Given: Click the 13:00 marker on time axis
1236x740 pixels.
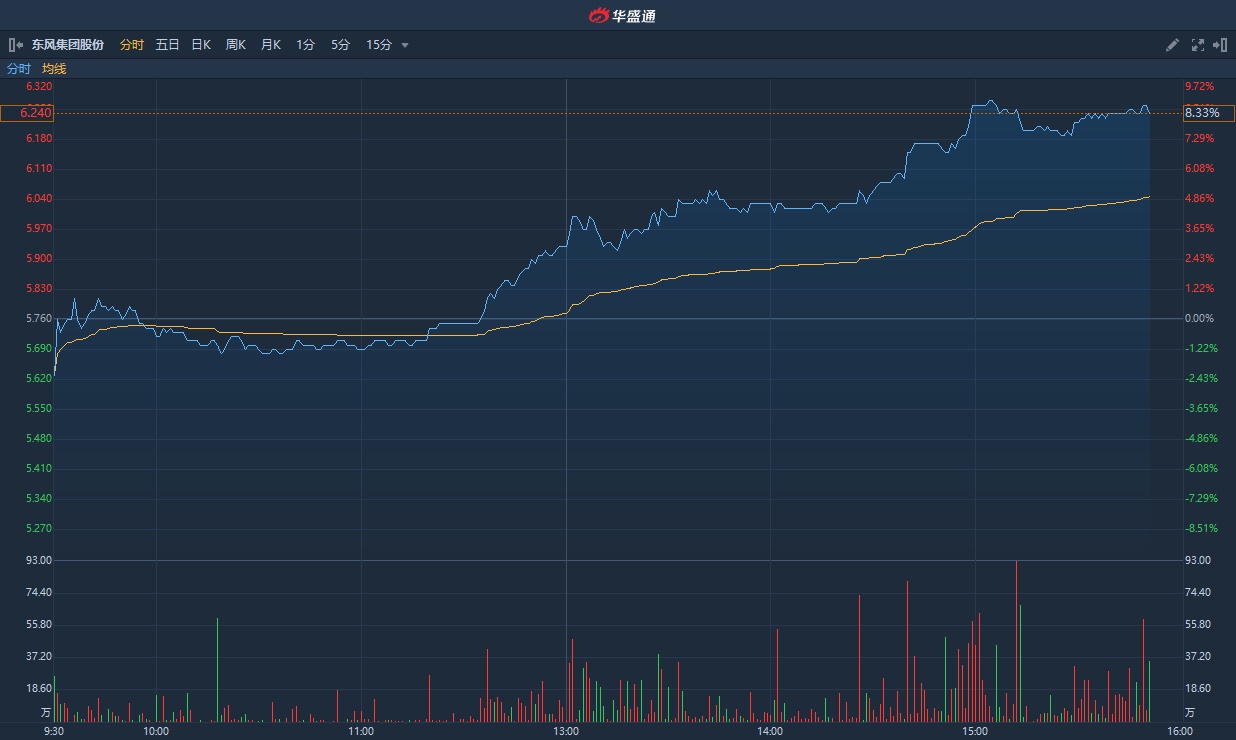Looking at the screenshot, I should (566, 731).
